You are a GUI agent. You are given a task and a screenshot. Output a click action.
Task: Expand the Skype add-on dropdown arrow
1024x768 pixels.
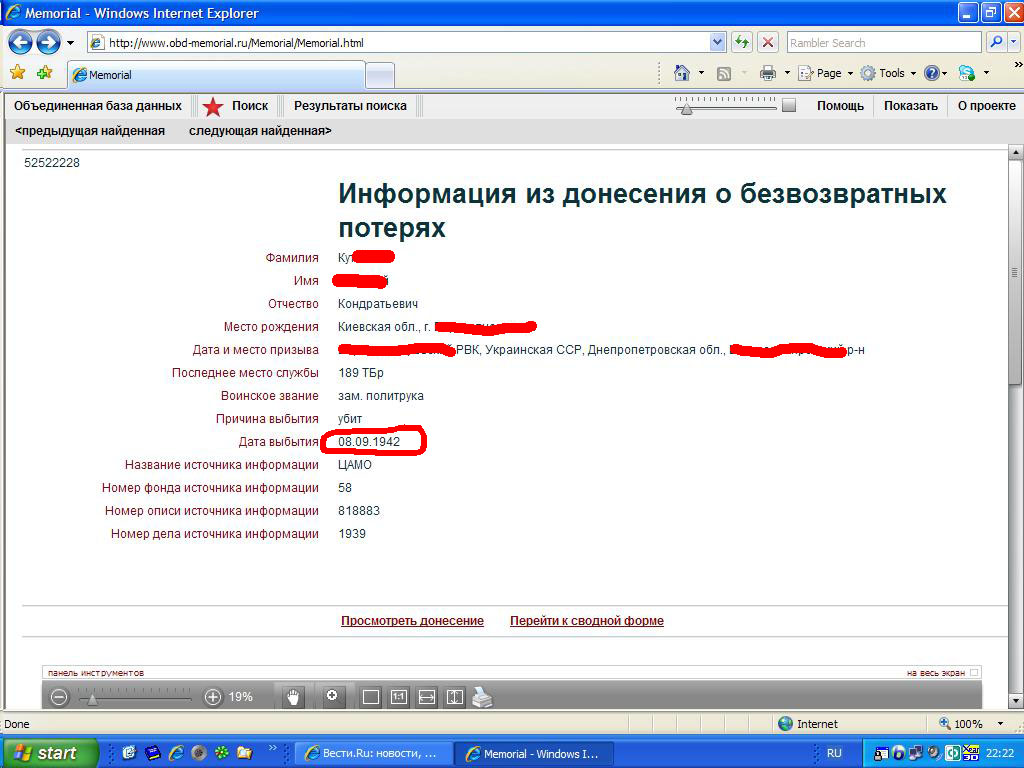pyautogui.click(x=986, y=73)
